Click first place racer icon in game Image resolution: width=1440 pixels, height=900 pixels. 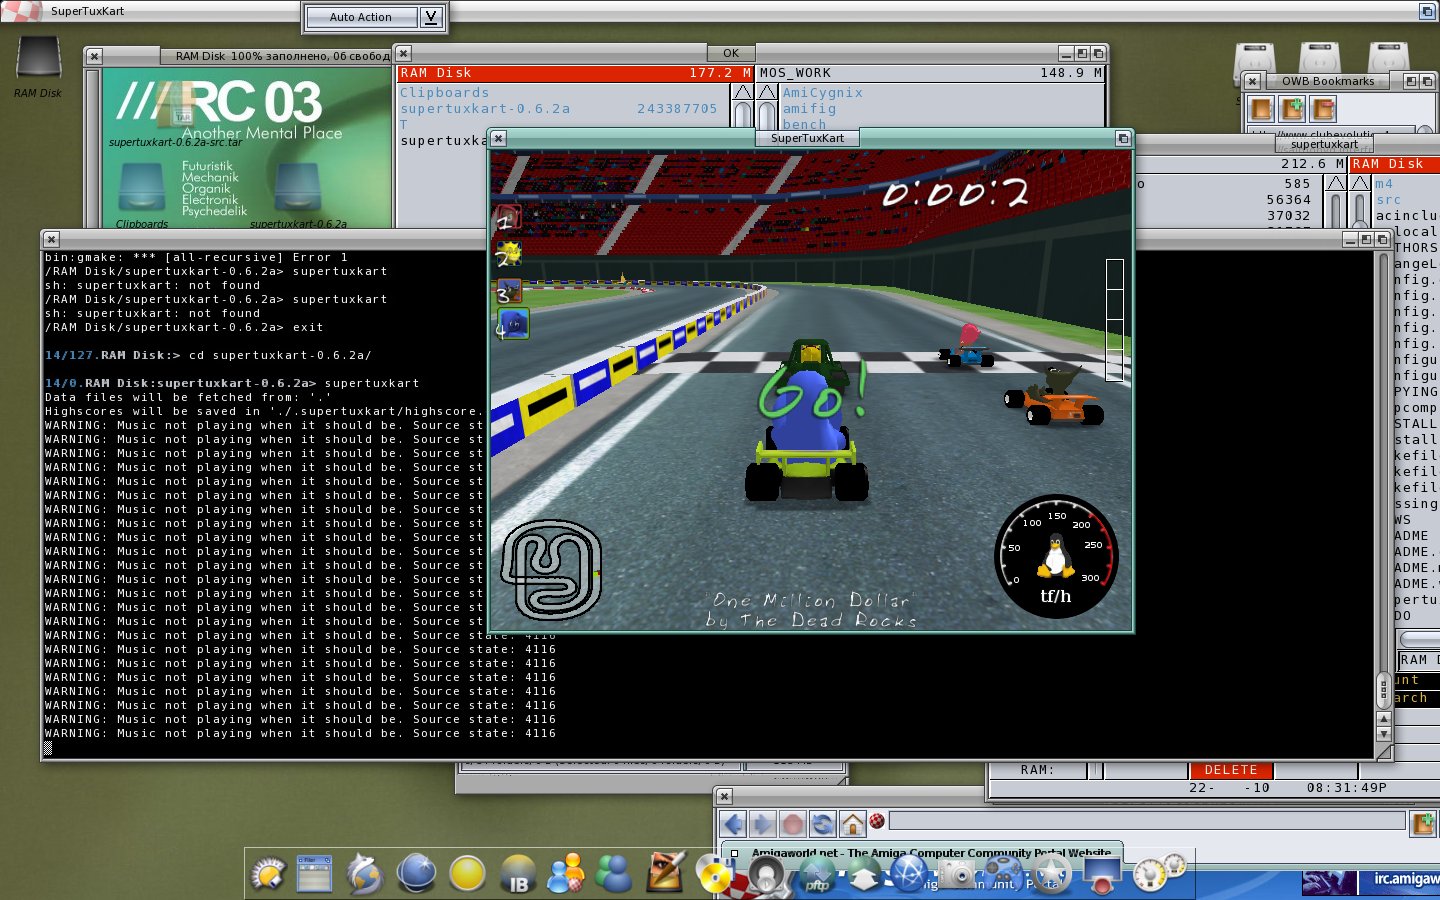coord(508,218)
